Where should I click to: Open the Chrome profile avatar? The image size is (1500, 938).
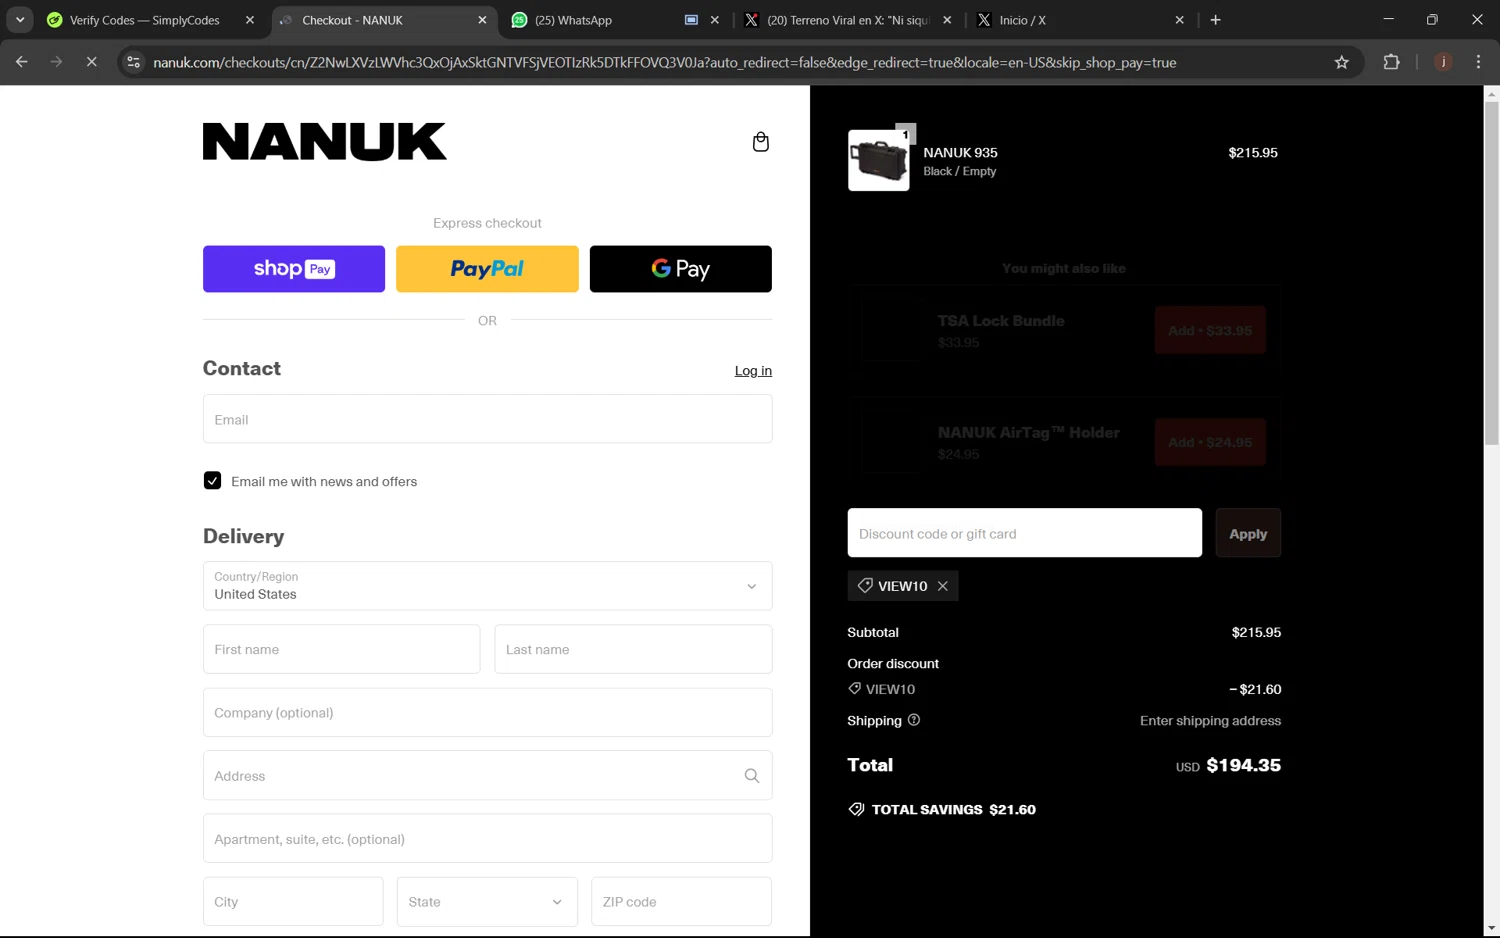point(1443,62)
